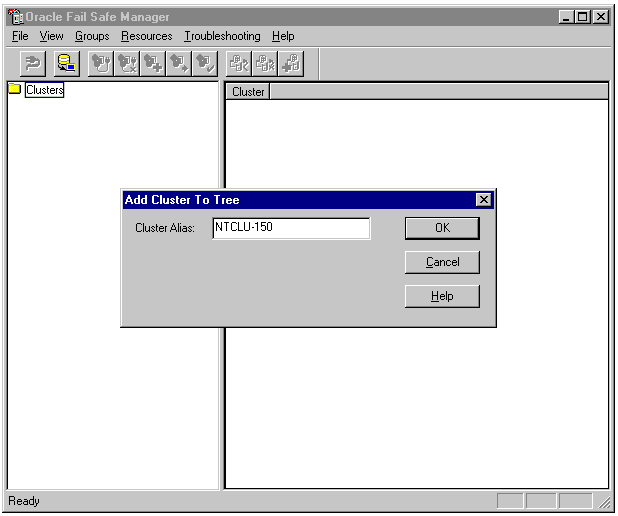The image size is (618, 516).
Task: Minimize the Oracle Fail Safe Manager window
Action: pos(566,17)
